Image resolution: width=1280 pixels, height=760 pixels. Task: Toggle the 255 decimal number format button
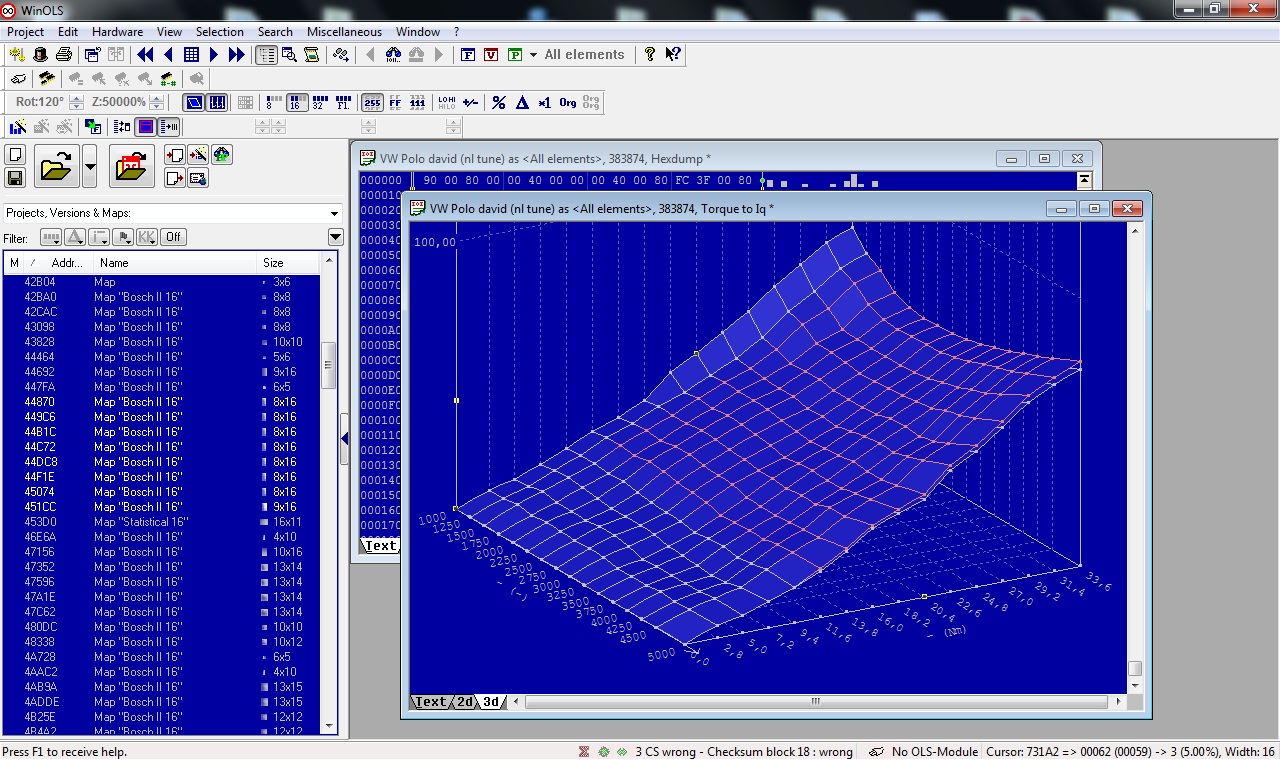pos(371,102)
